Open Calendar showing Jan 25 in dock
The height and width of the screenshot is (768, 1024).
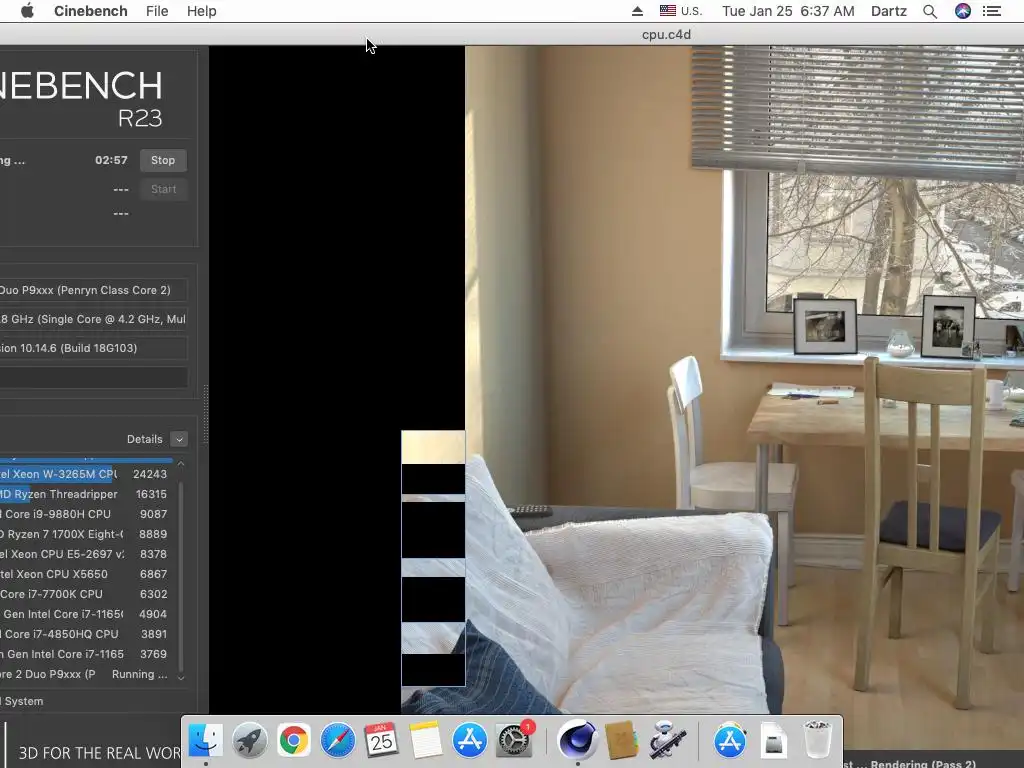point(381,741)
